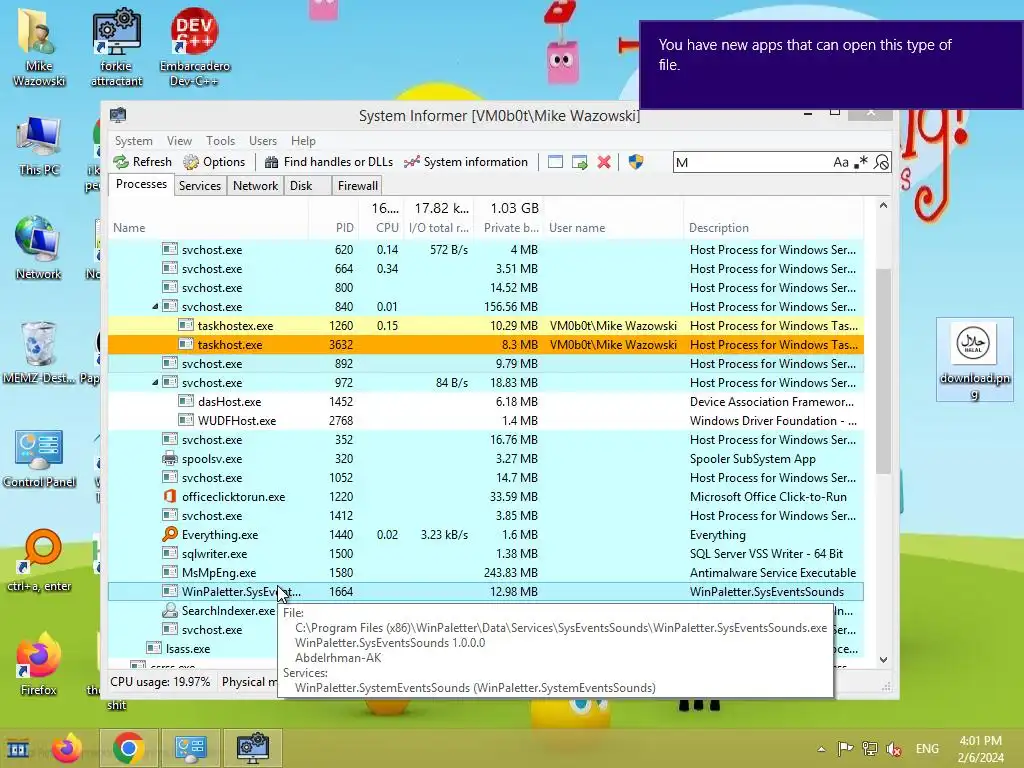Sort by the PID column header

(x=333, y=228)
